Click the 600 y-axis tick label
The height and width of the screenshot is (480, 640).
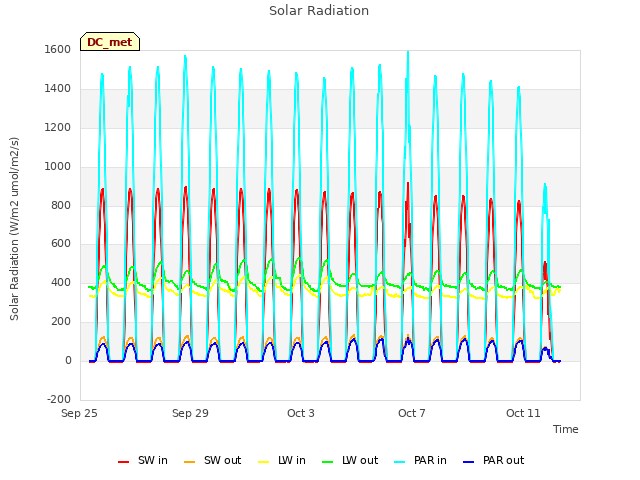pyautogui.click(x=61, y=244)
